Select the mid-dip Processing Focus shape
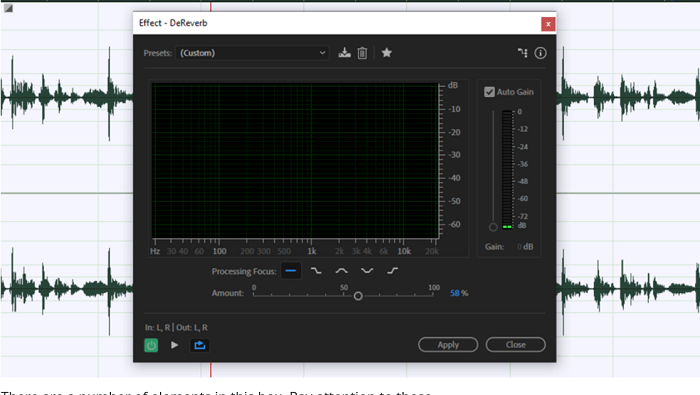 [x=367, y=271]
